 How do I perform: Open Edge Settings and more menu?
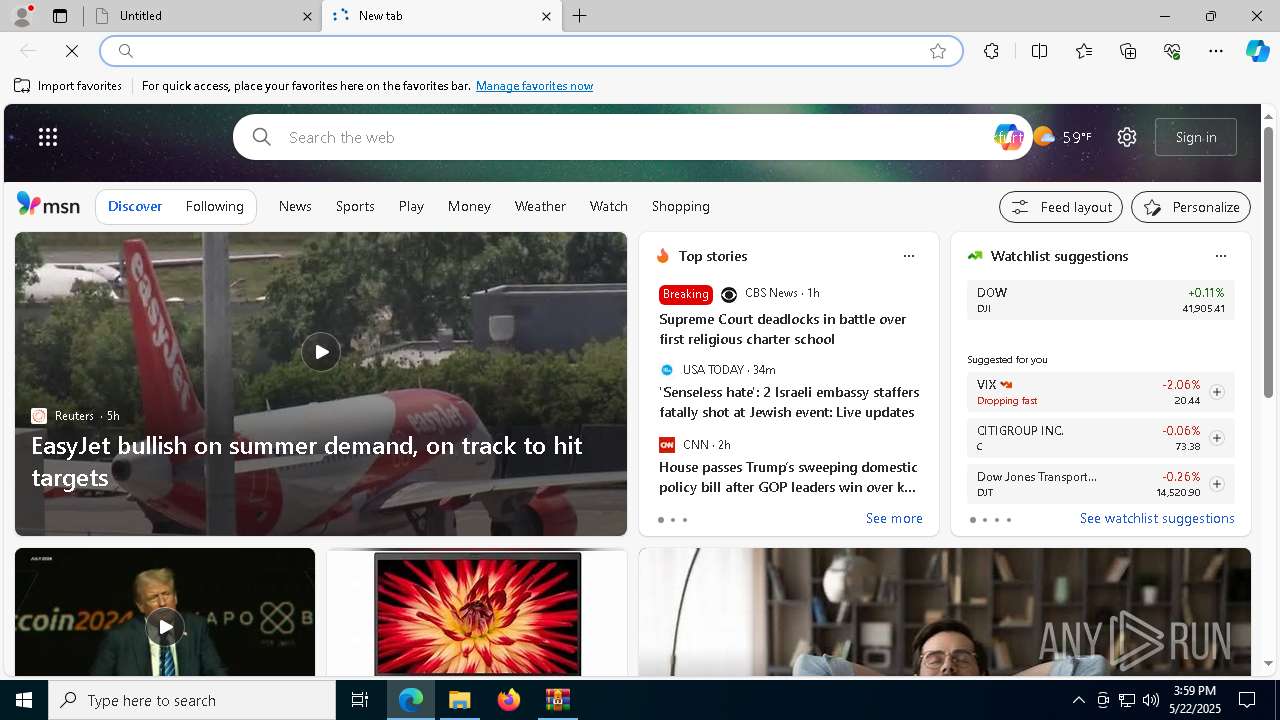1216,51
